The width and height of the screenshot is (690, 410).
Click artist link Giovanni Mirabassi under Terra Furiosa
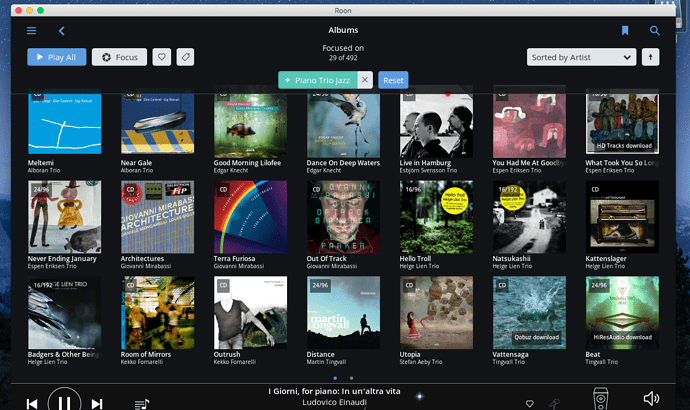click(x=239, y=266)
